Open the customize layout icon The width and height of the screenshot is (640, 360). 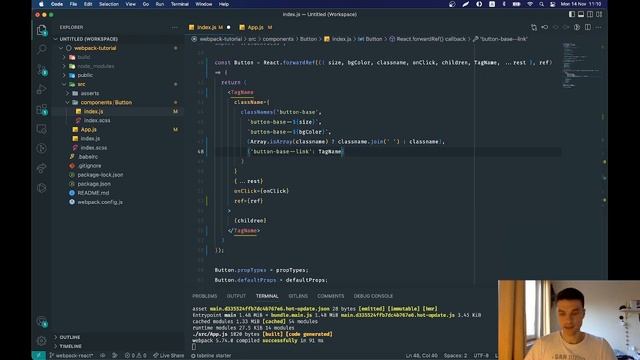[599, 14]
